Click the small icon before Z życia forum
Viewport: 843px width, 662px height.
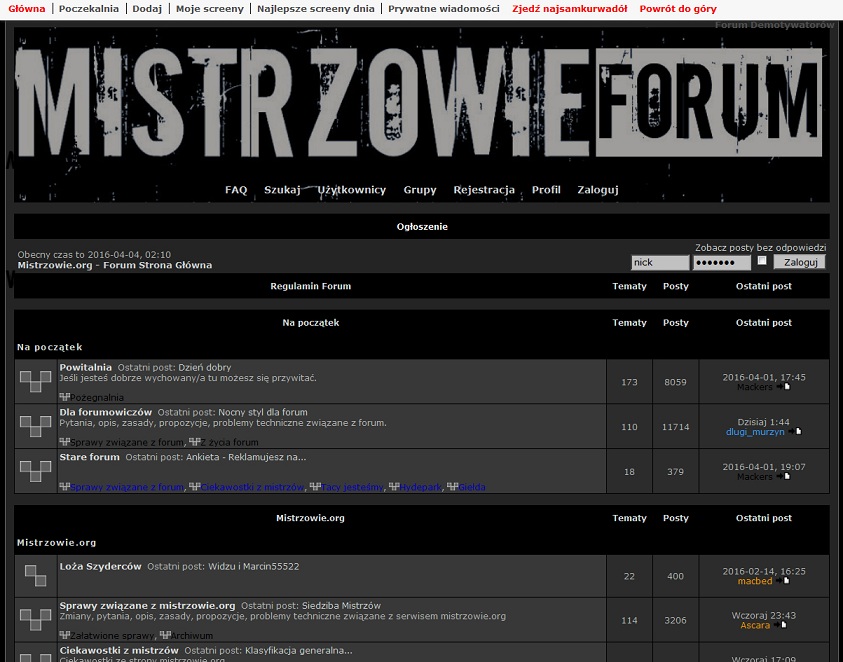click(x=194, y=442)
